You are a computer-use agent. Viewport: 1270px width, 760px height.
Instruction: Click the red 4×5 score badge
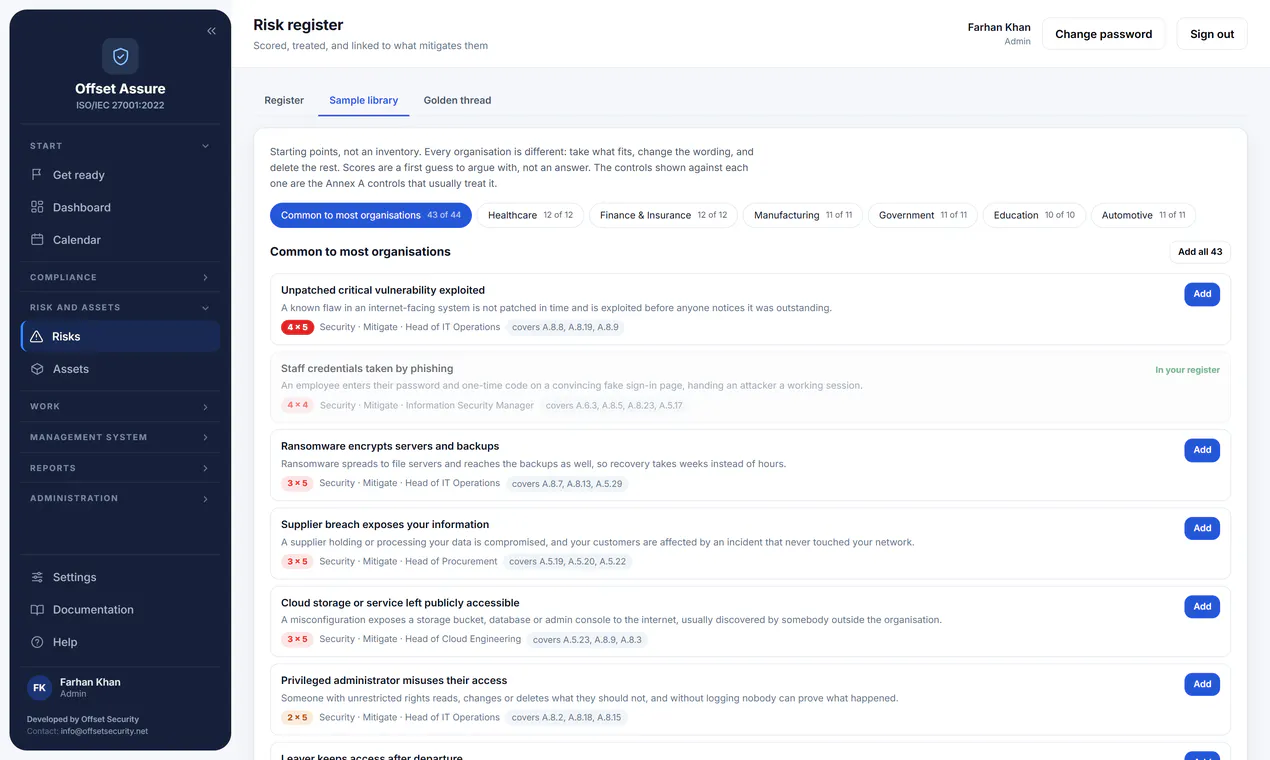pyautogui.click(x=297, y=327)
